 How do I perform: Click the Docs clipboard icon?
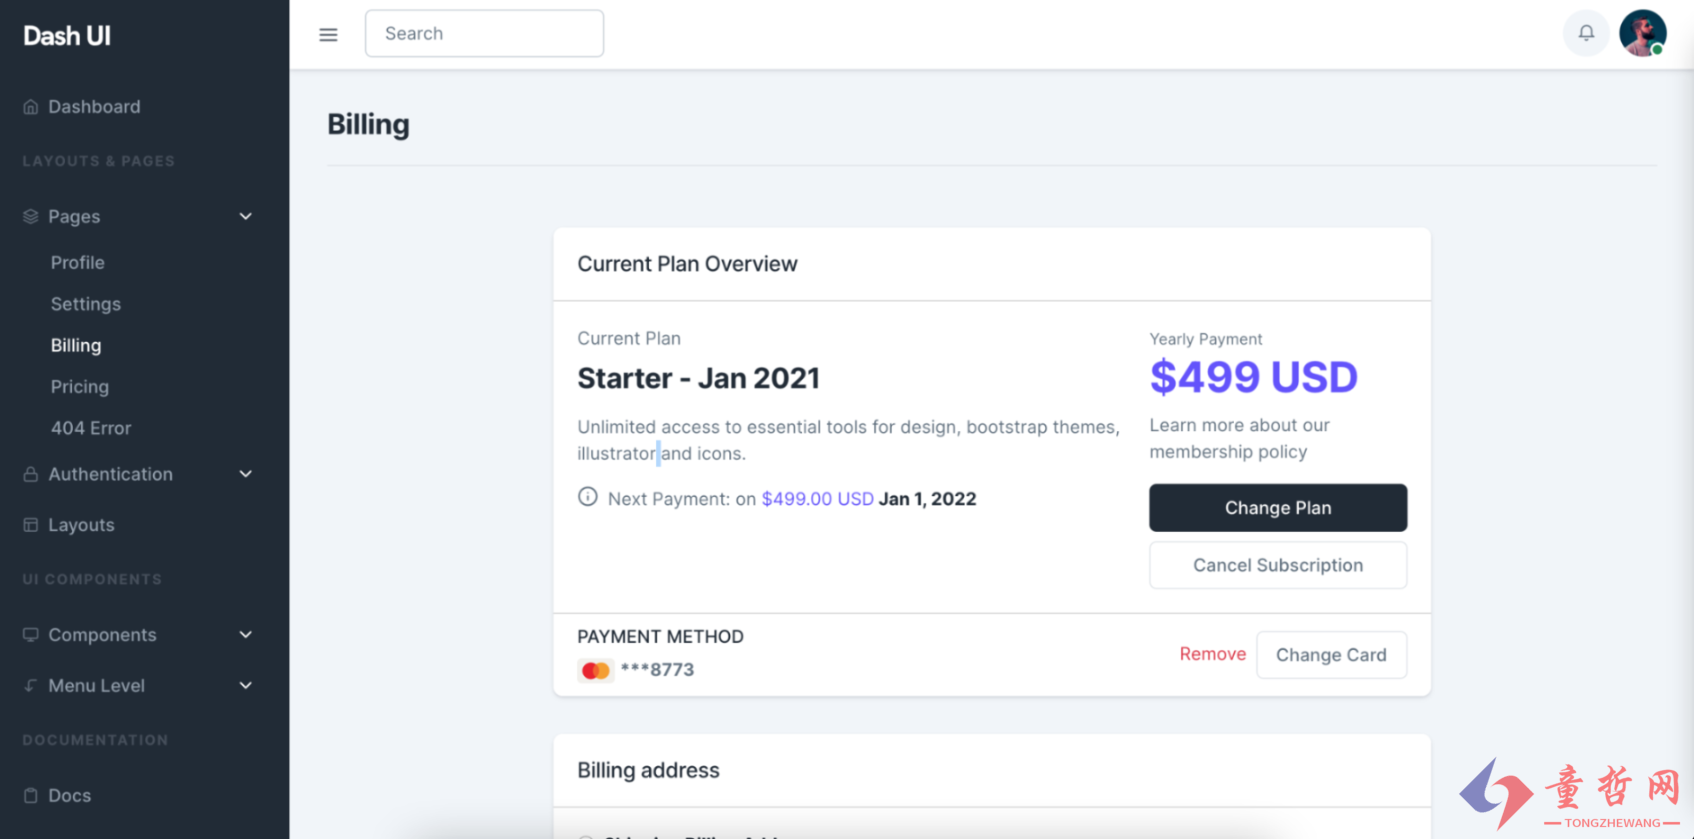(31, 796)
